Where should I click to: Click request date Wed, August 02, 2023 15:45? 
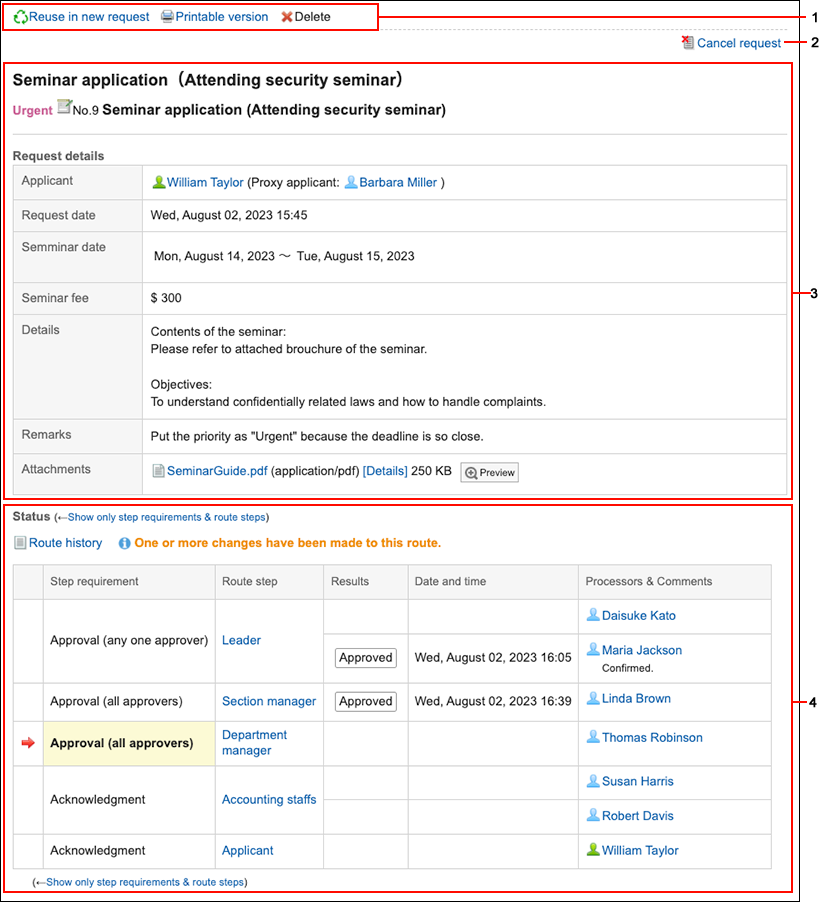(x=228, y=215)
